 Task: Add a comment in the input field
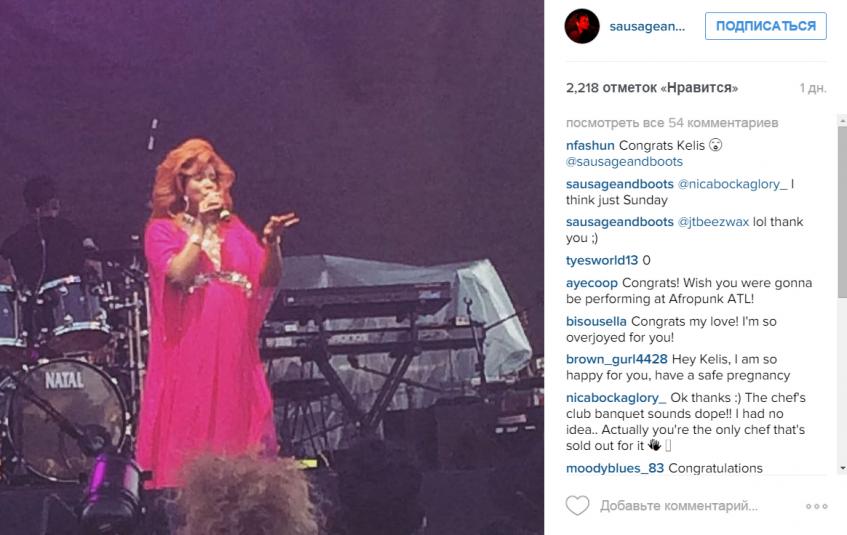point(679,506)
